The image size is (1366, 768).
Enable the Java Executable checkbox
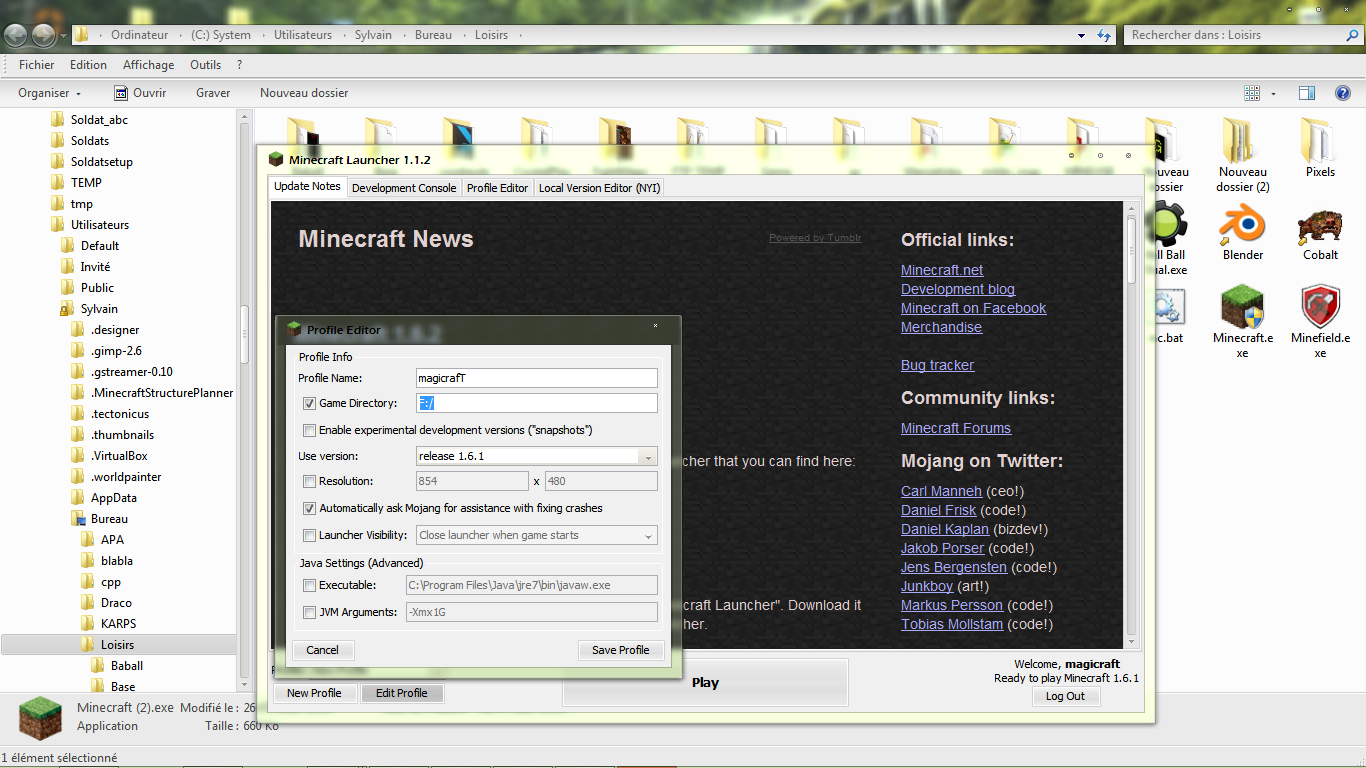pyautogui.click(x=309, y=586)
